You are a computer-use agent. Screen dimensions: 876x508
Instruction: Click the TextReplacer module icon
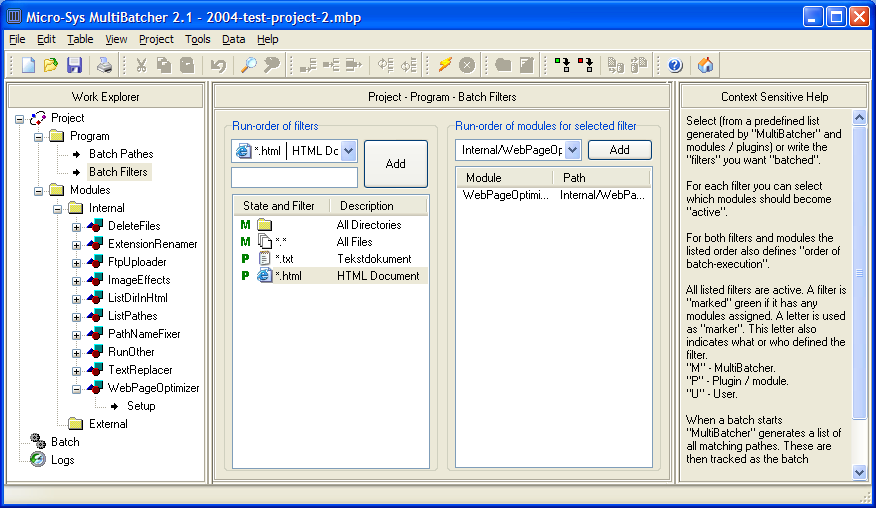[x=95, y=369]
